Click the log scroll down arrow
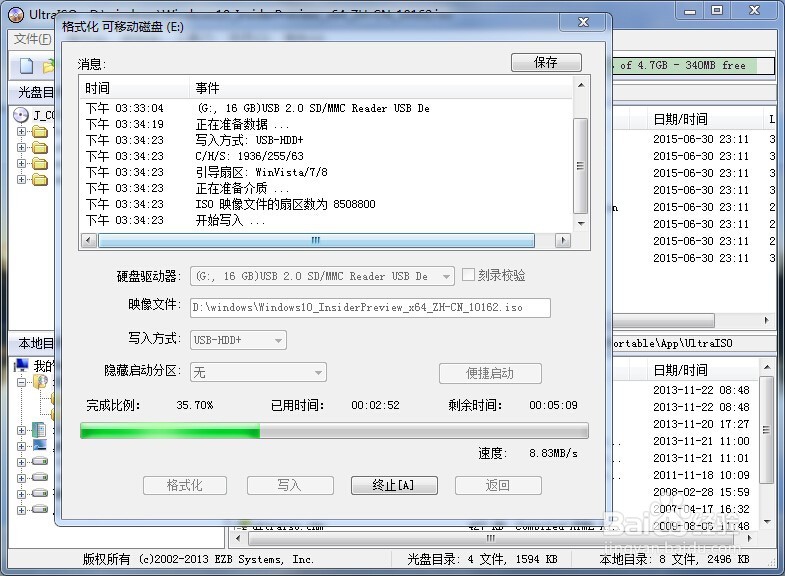 point(581,223)
